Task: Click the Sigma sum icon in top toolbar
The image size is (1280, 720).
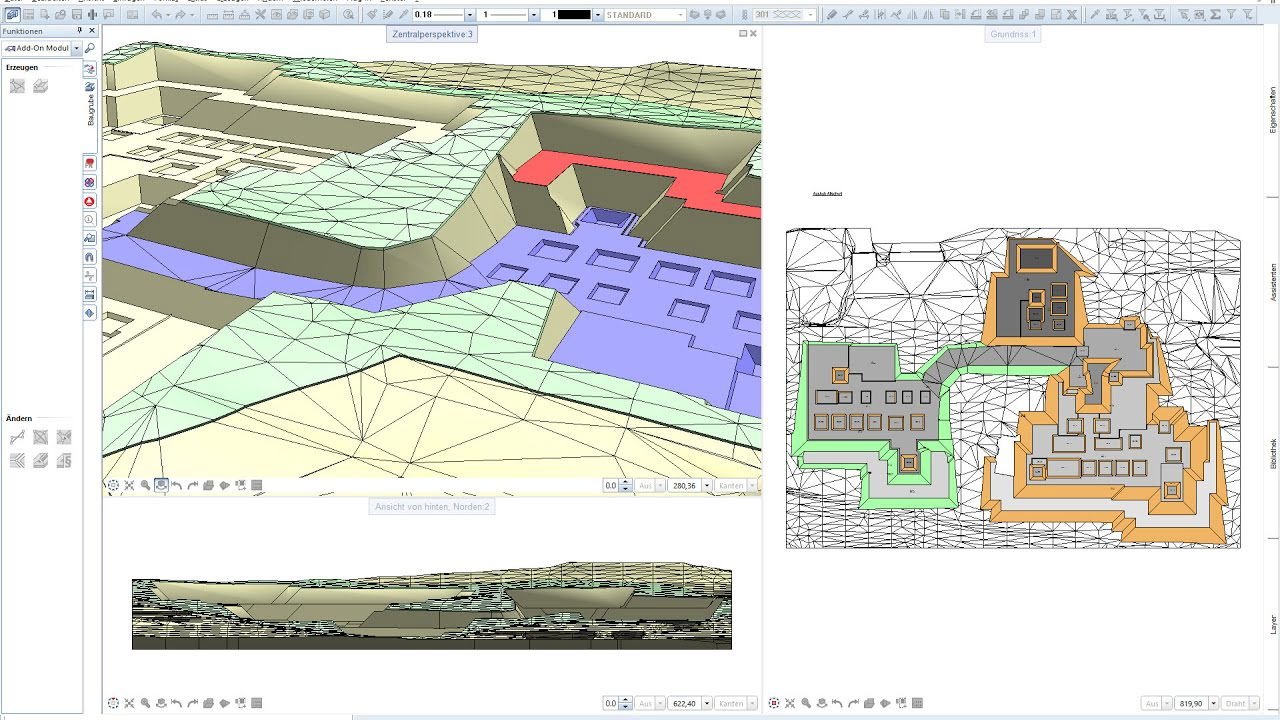Action: 1216,15
